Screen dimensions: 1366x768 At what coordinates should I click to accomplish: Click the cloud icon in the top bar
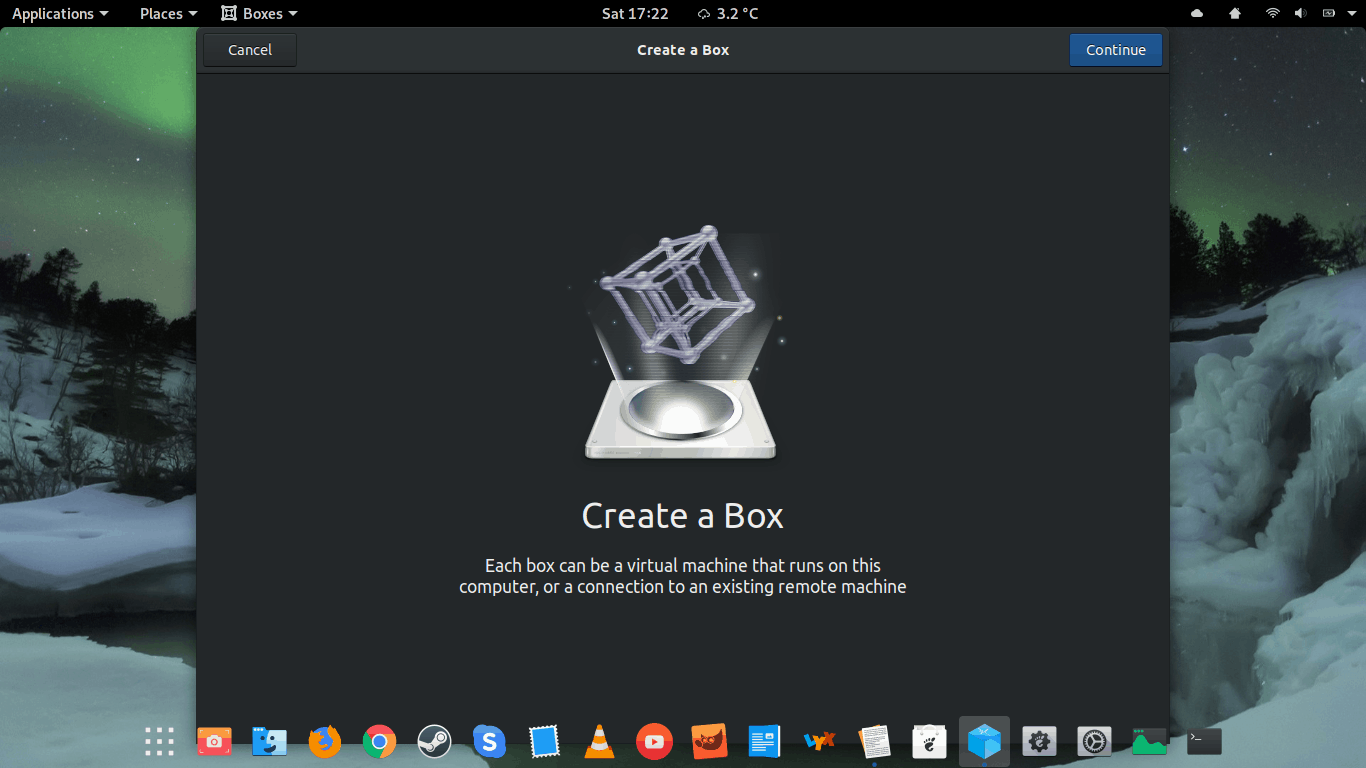(x=1197, y=14)
